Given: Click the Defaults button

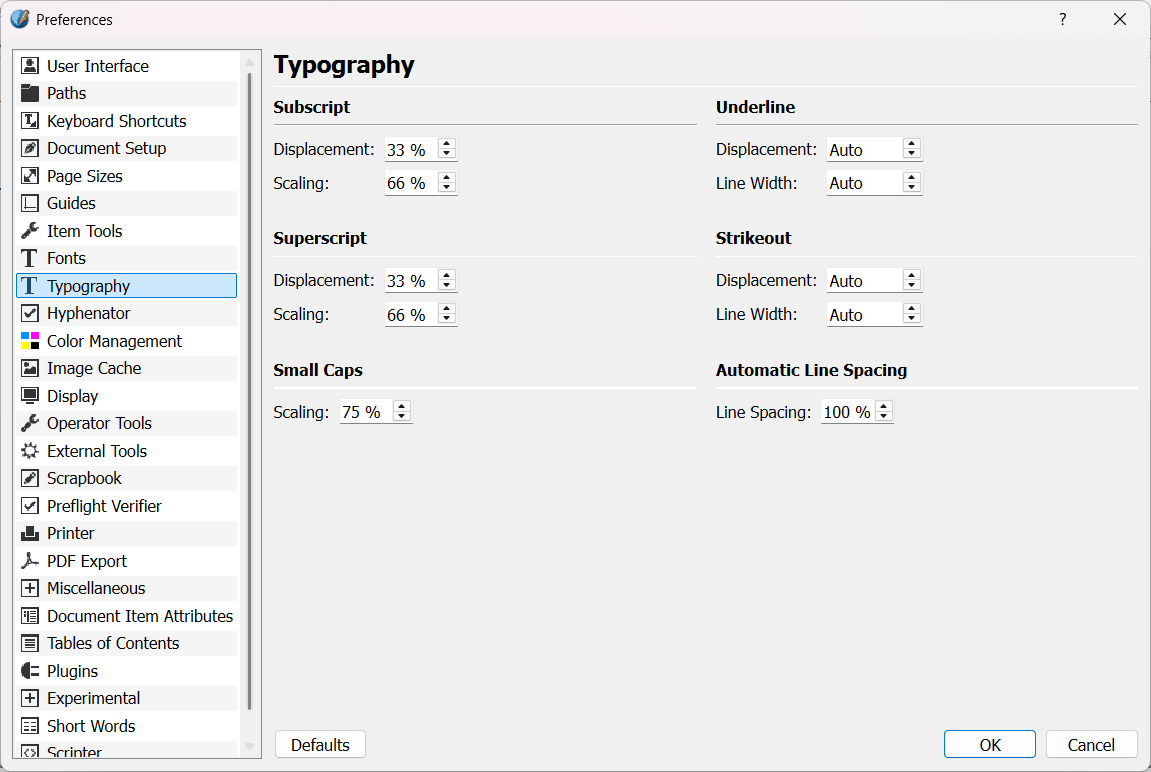Looking at the screenshot, I should point(320,745).
